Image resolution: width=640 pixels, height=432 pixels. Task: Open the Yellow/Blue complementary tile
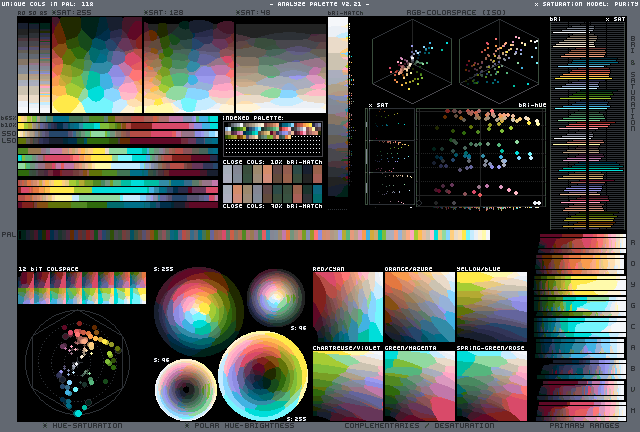(491, 308)
